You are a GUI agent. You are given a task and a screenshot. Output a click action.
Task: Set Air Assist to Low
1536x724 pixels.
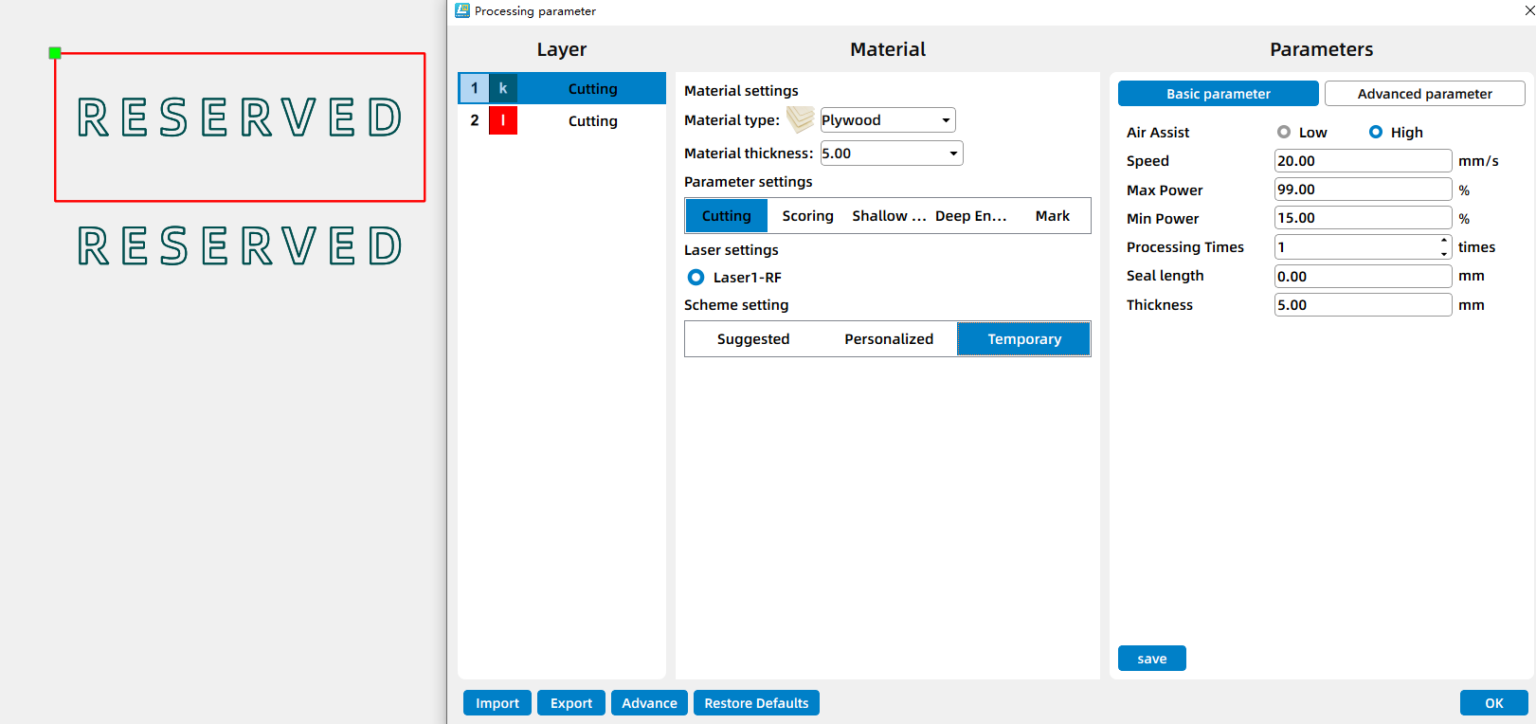(1284, 132)
